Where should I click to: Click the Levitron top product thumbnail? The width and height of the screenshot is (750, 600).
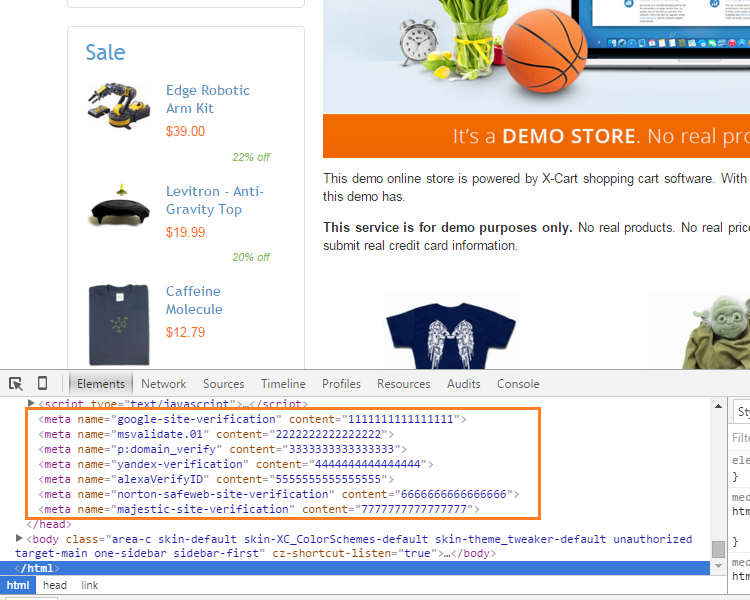(x=120, y=205)
